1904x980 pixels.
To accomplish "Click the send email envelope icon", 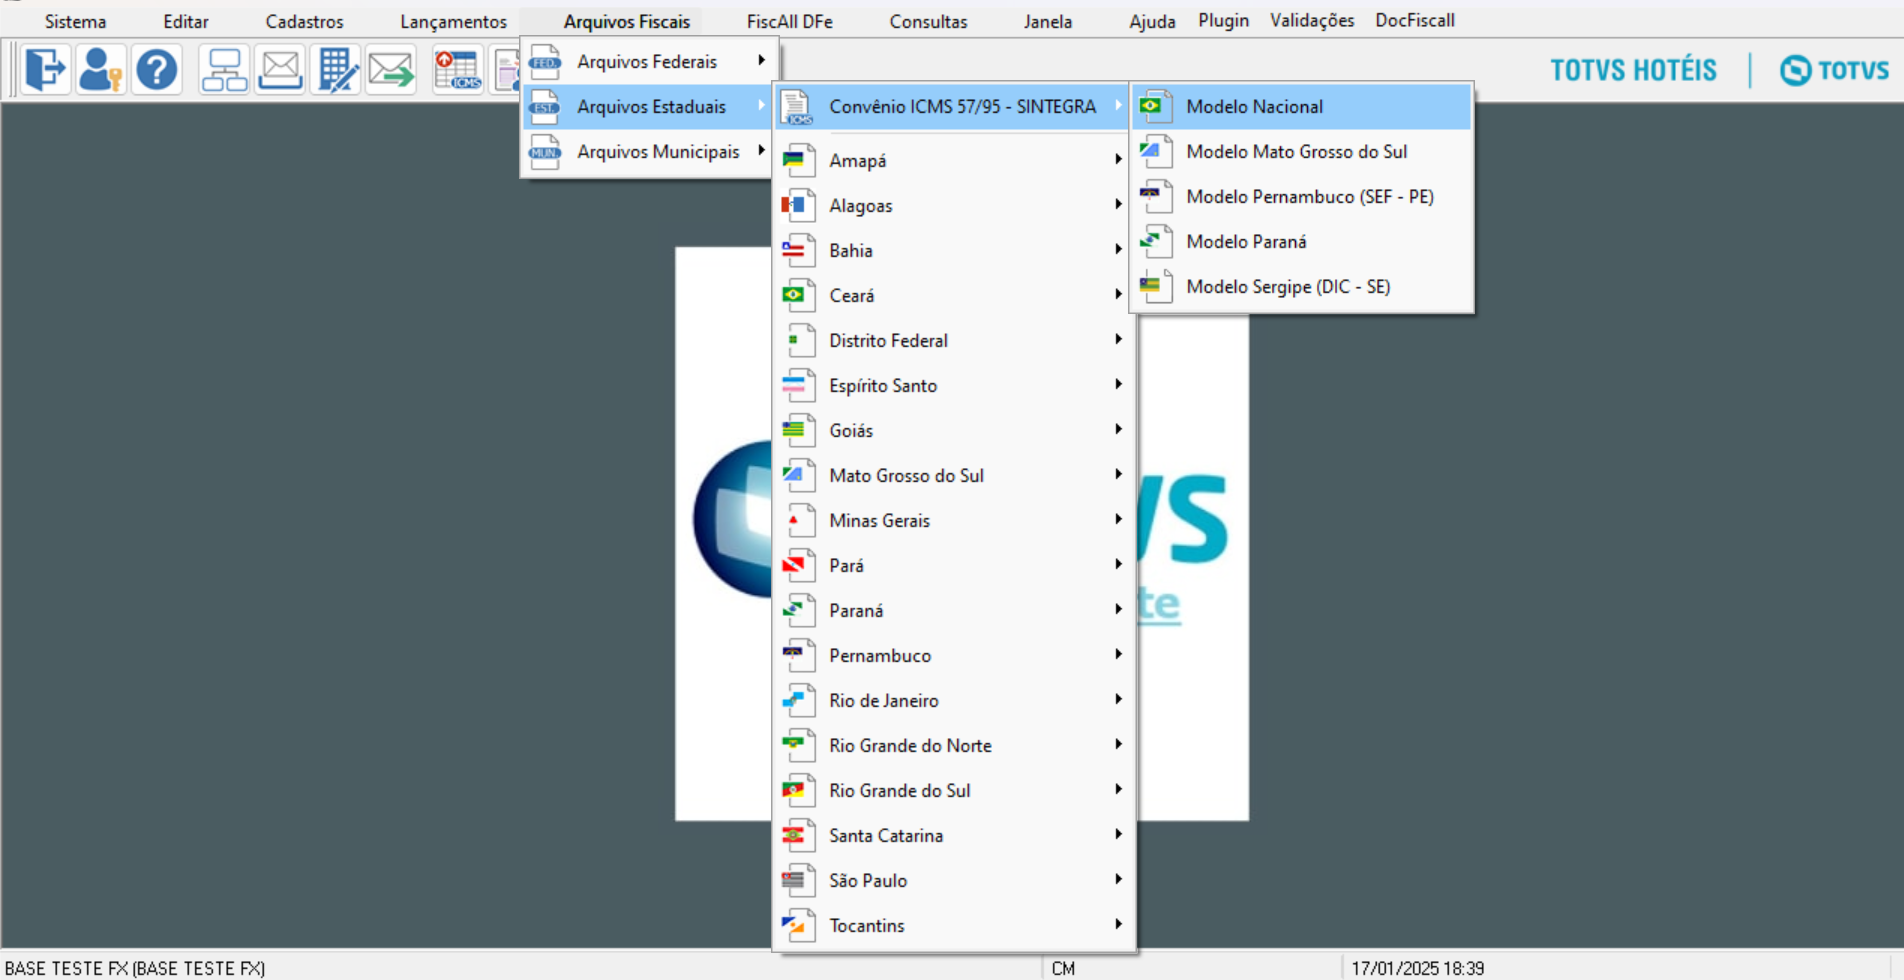I will (x=391, y=69).
